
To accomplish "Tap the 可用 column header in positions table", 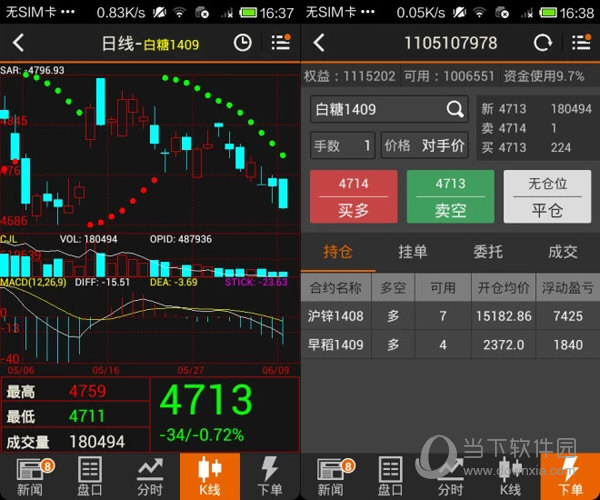I will 443,287.
